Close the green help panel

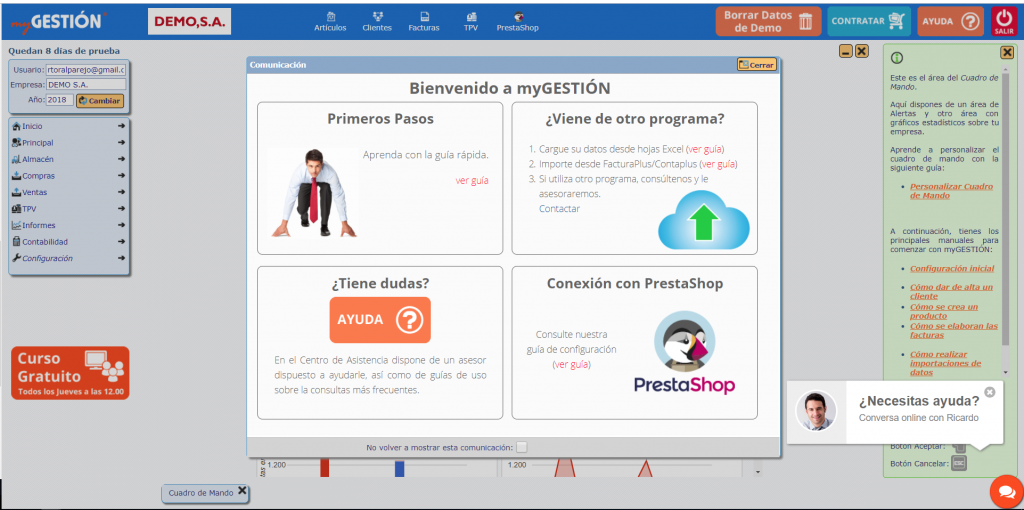click(1007, 52)
